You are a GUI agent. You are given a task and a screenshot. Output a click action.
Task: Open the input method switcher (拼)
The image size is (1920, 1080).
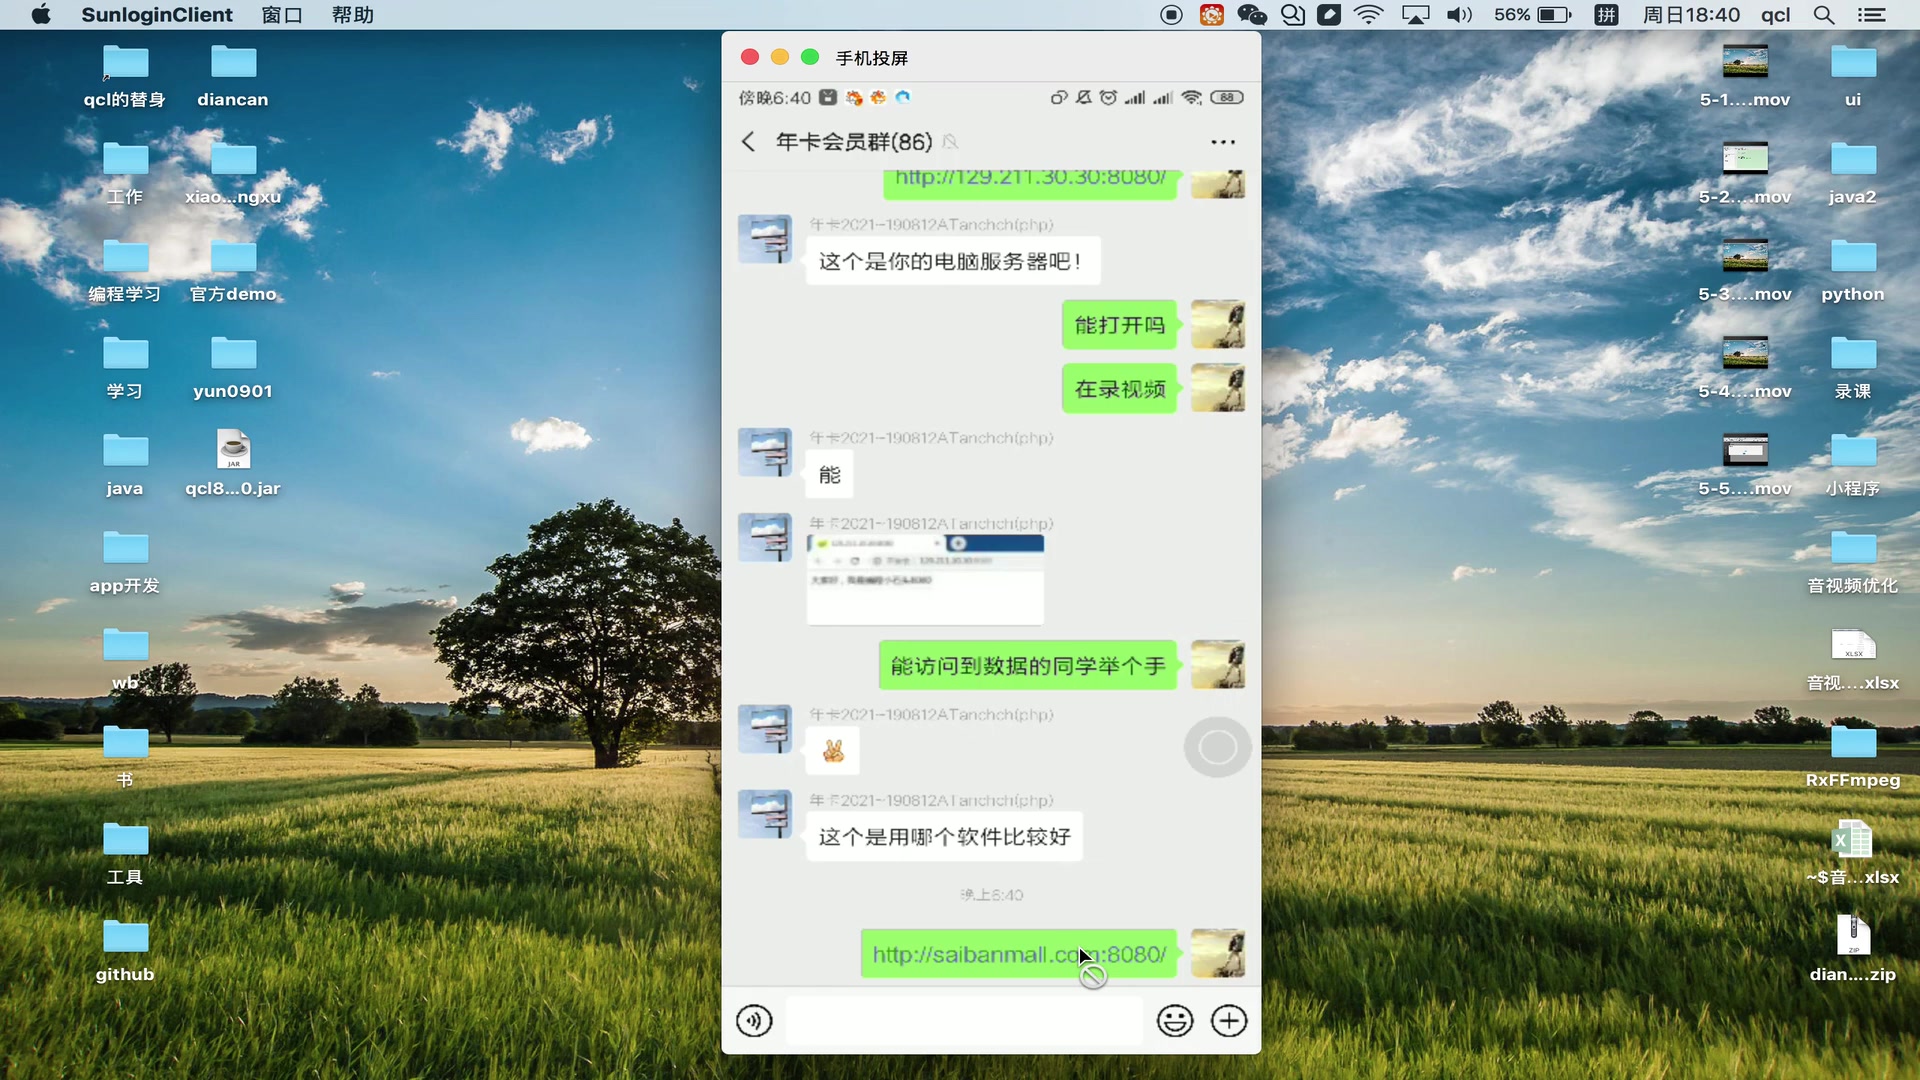tap(1607, 15)
